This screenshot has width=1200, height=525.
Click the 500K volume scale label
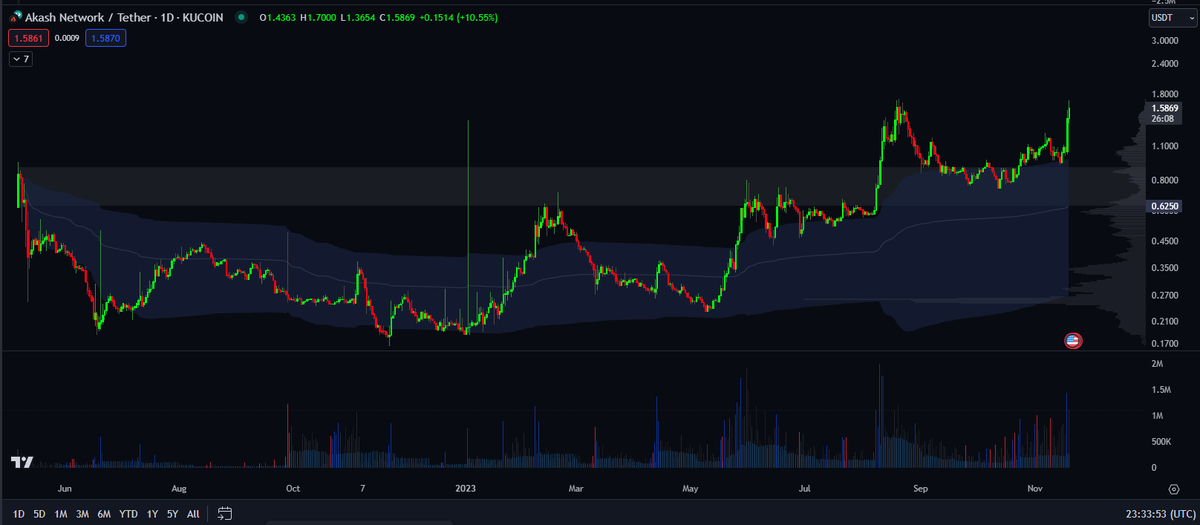click(1162, 441)
